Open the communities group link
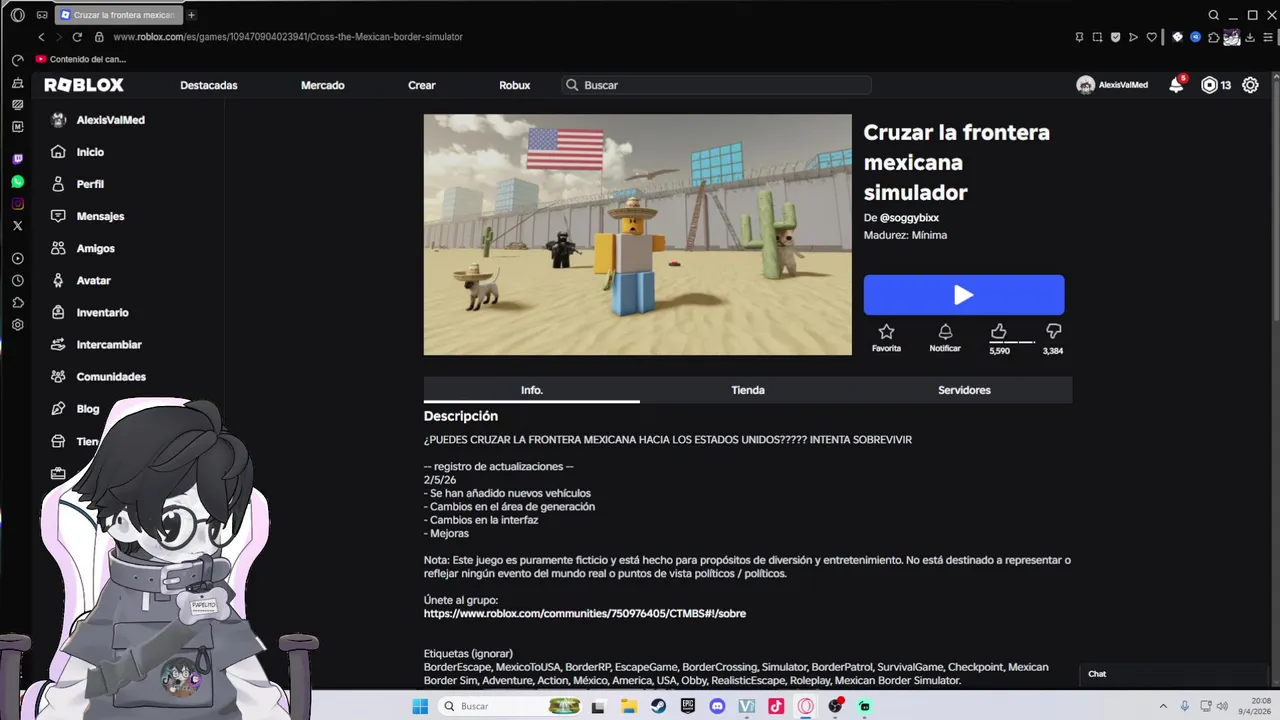Image resolution: width=1280 pixels, height=720 pixels. (585, 613)
